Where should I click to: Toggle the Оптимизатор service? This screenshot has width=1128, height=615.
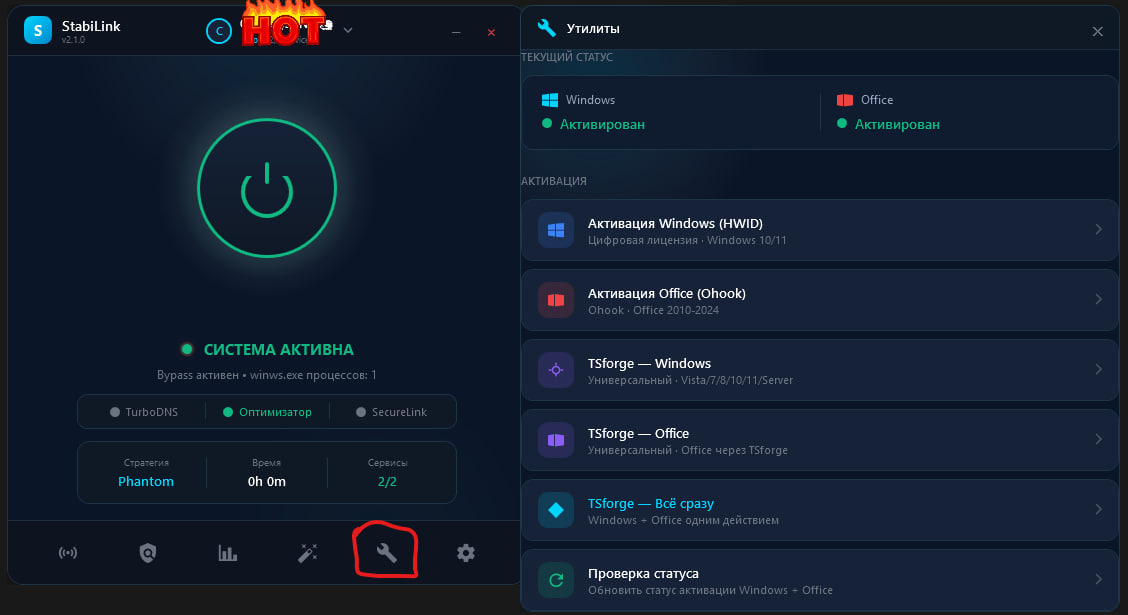(267, 412)
